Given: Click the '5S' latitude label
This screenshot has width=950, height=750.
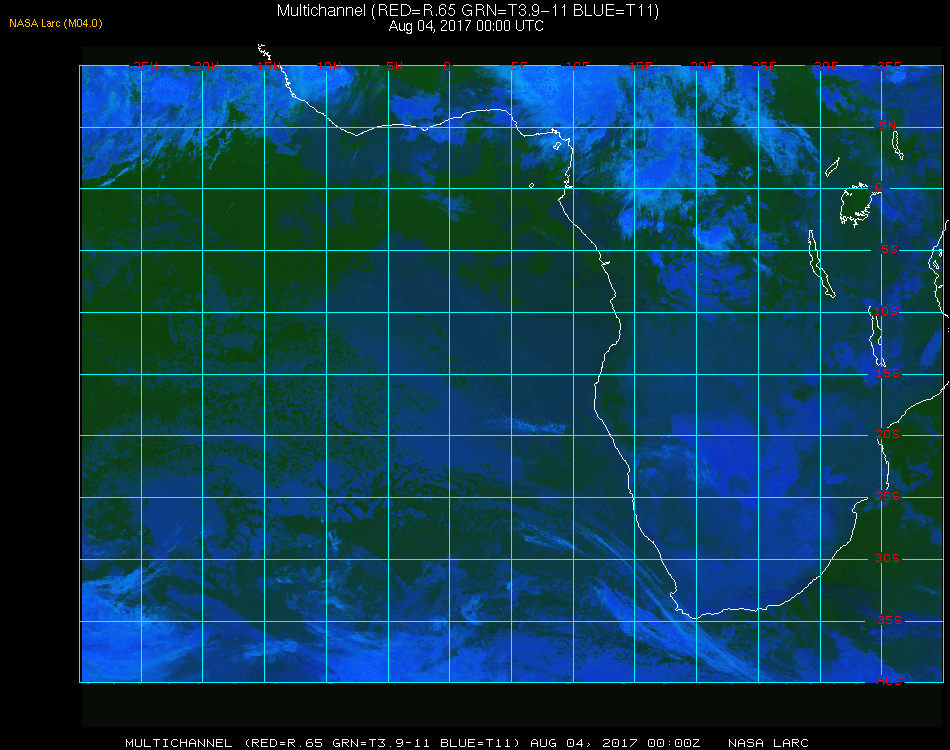Looking at the screenshot, I should [889, 249].
